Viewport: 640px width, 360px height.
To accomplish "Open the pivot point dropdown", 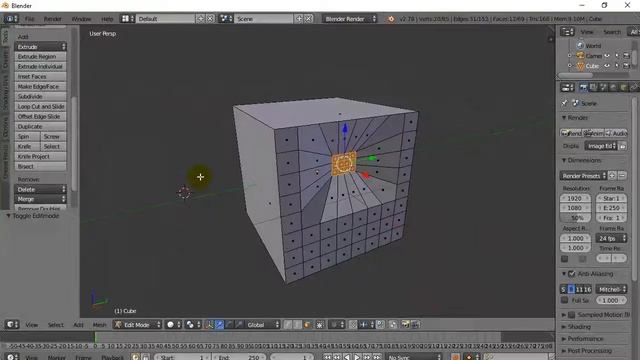I will (193, 325).
